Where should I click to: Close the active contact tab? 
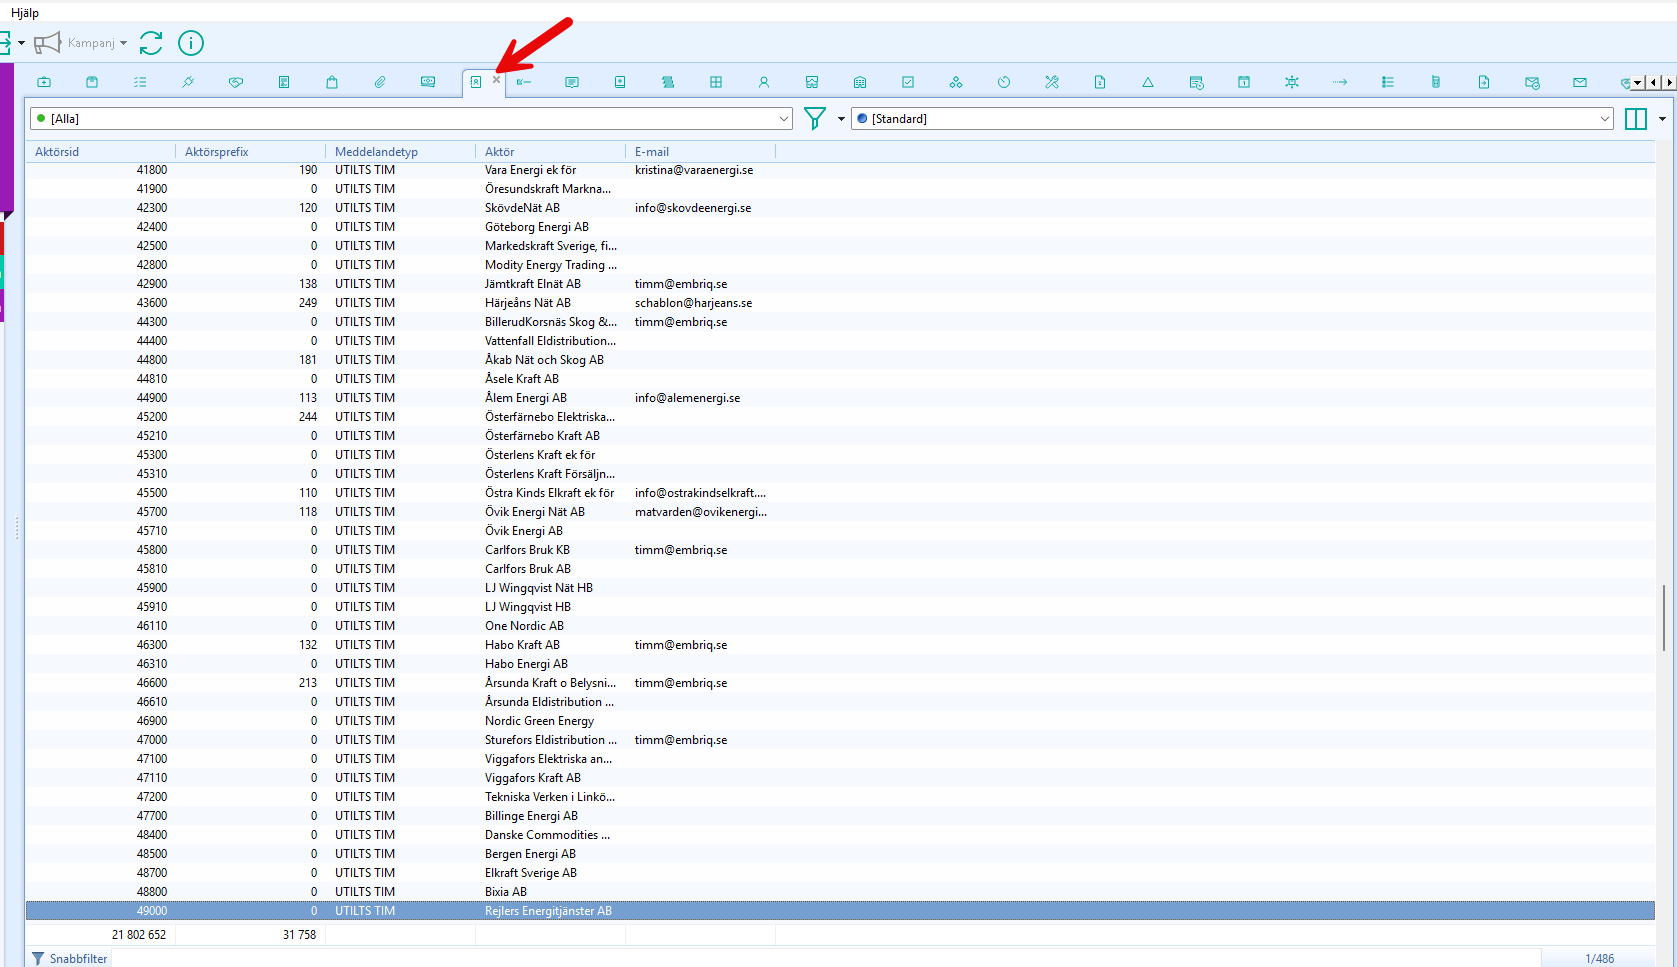point(497,80)
